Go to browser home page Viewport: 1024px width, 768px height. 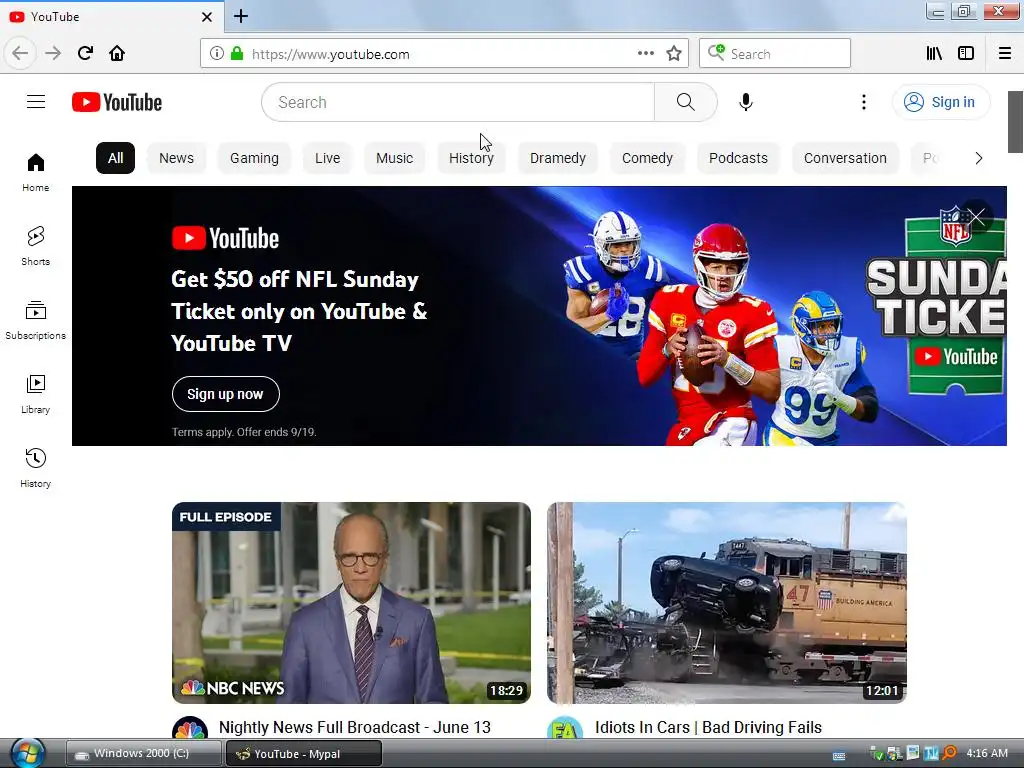click(x=117, y=54)
